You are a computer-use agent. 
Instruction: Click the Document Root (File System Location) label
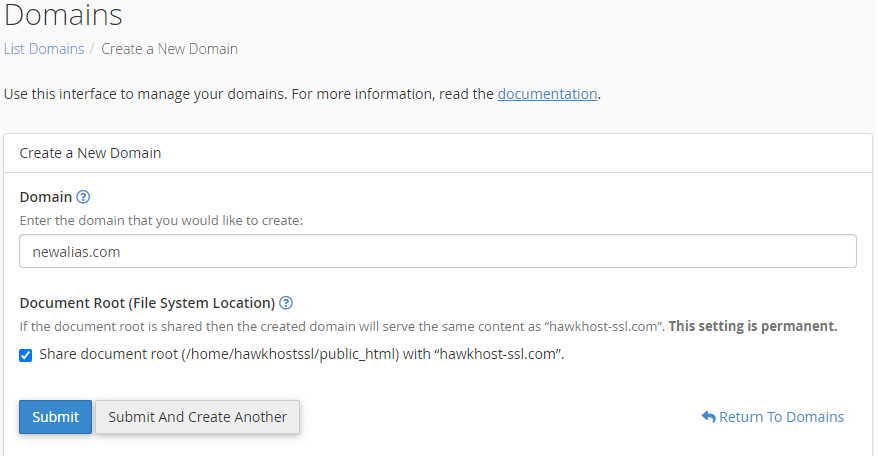click(147, 303)
